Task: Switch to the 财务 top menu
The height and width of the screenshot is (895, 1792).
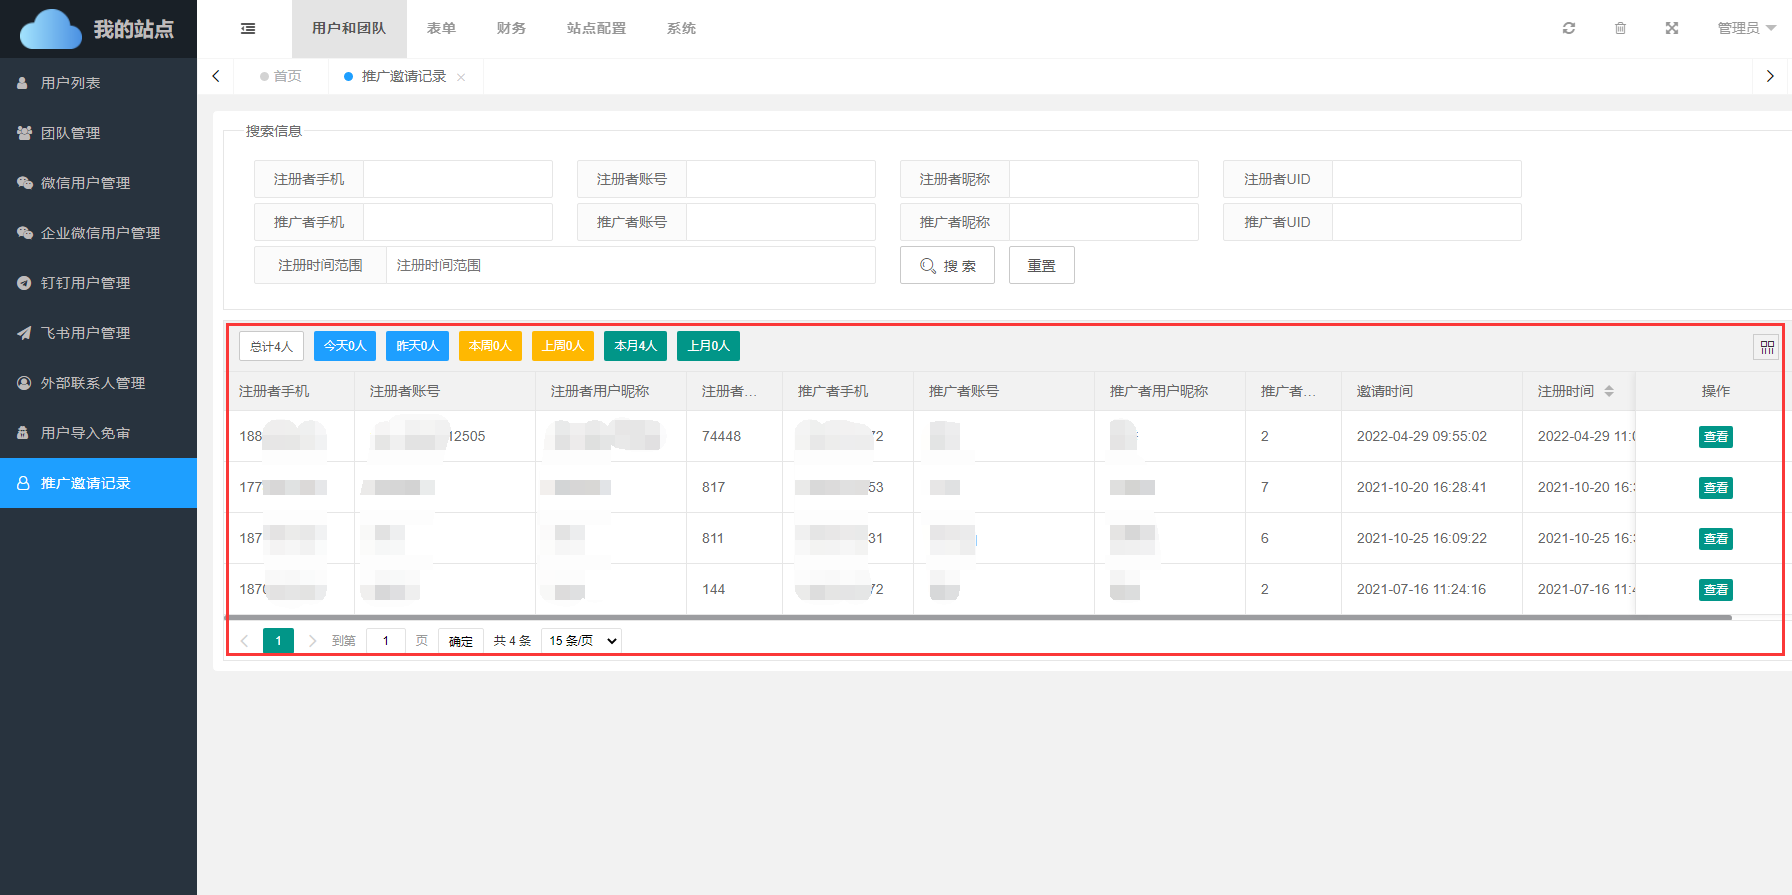Action: (x=511, y=28)
